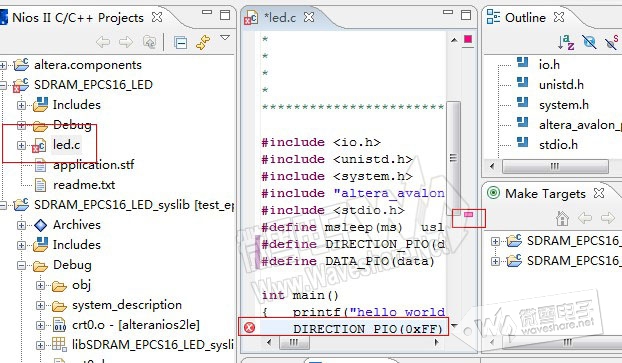Screen dimensions: 622x363
Task: Select the Nios II C/C++ Projects tab
Action: click(78, 17)
